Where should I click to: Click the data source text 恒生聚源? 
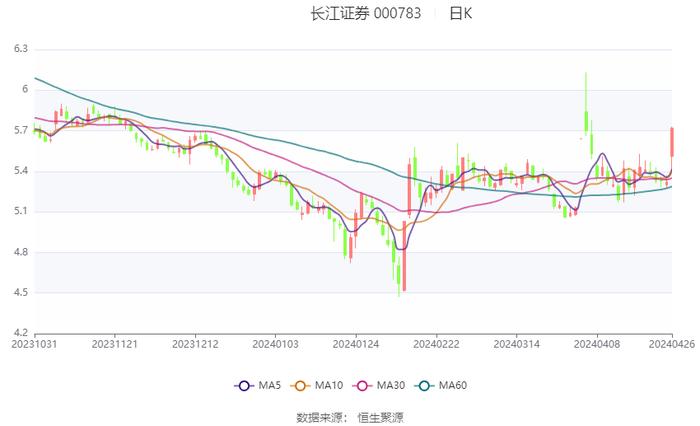tap(381, 417)
